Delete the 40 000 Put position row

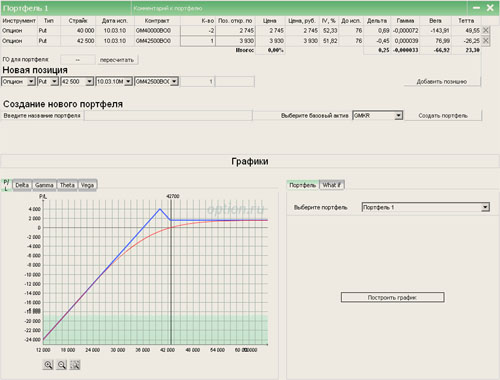coord(486,30)
